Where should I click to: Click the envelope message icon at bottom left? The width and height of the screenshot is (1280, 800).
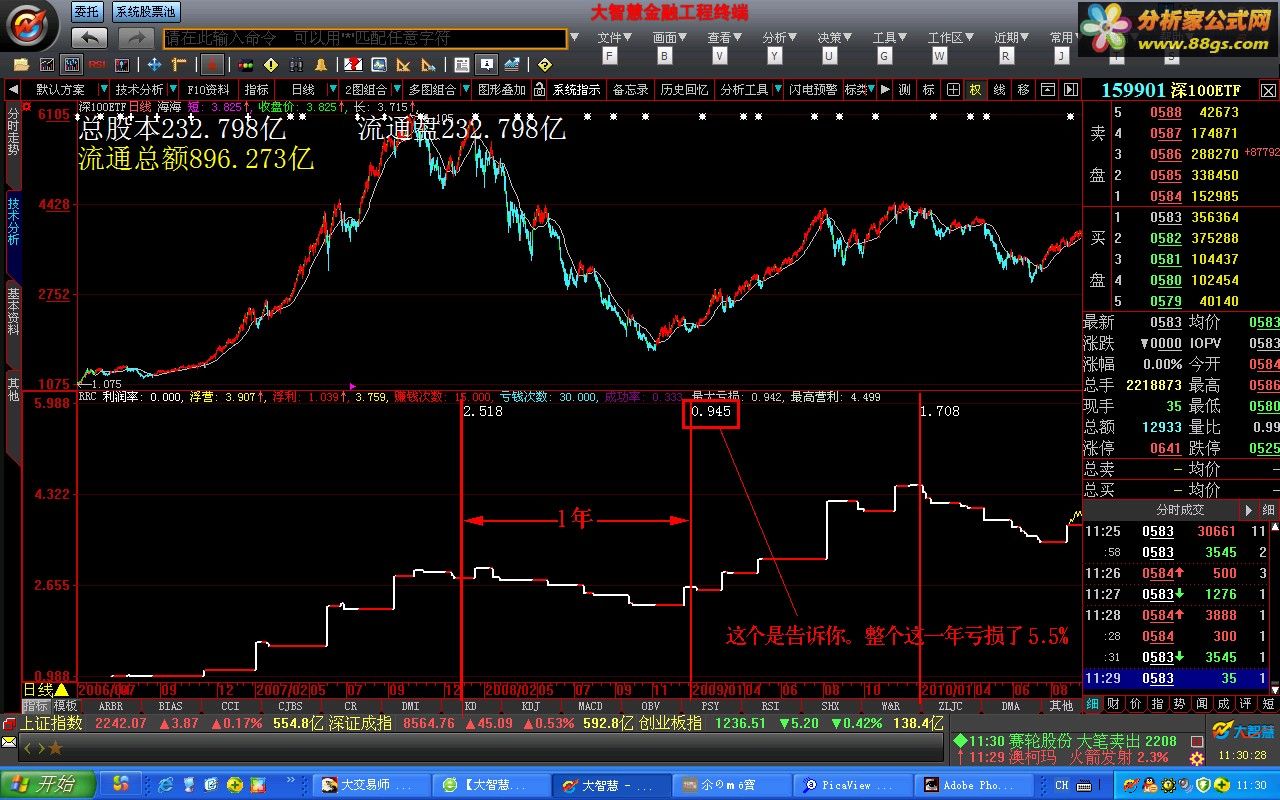point(9,742)
